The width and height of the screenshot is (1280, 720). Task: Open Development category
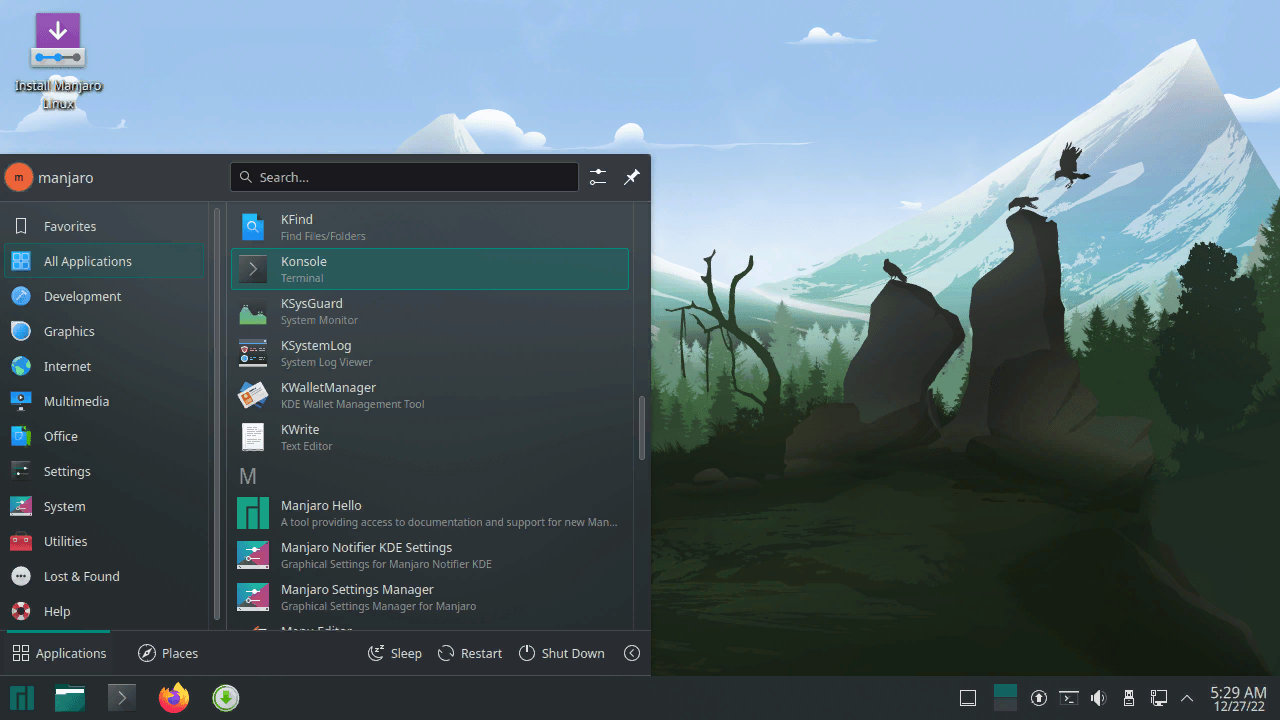104,296
